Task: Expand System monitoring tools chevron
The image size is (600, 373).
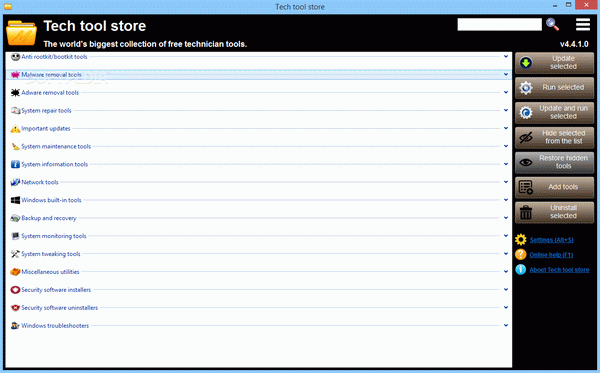Action: click(x=506, y=236)
